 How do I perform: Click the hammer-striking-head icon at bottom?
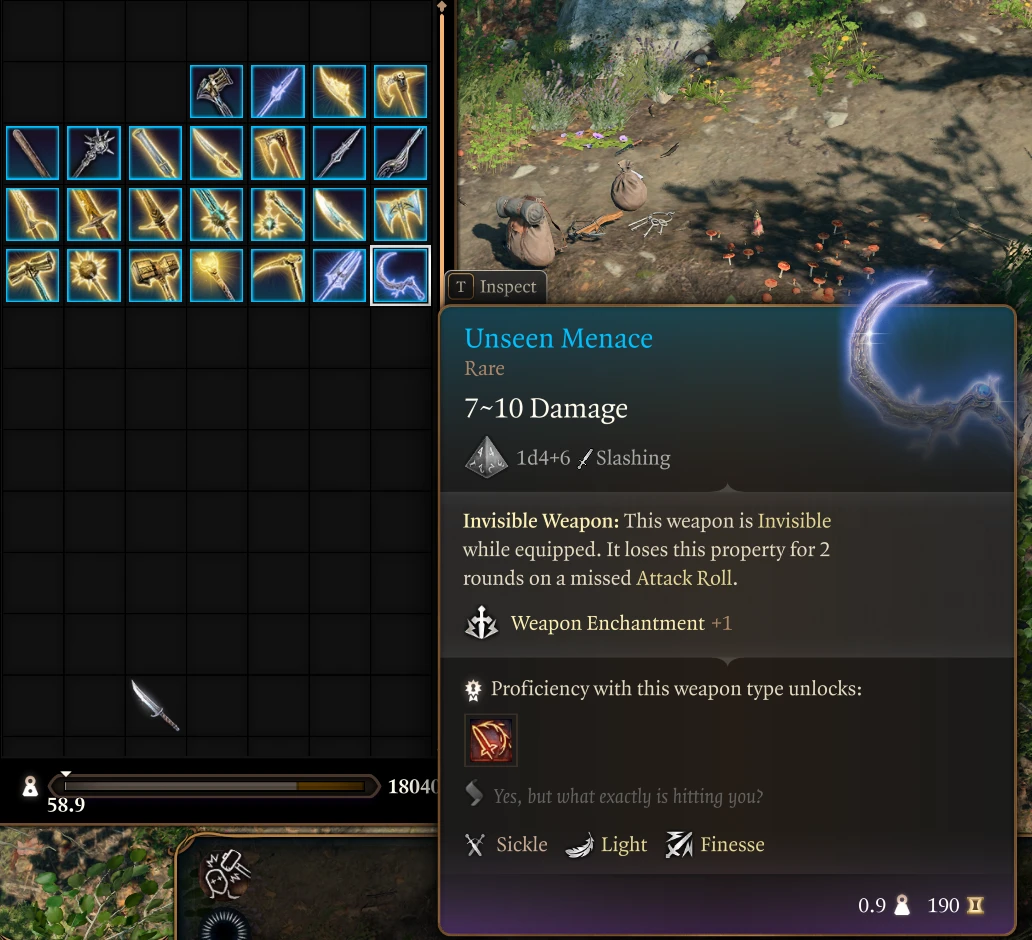[225, 874]
